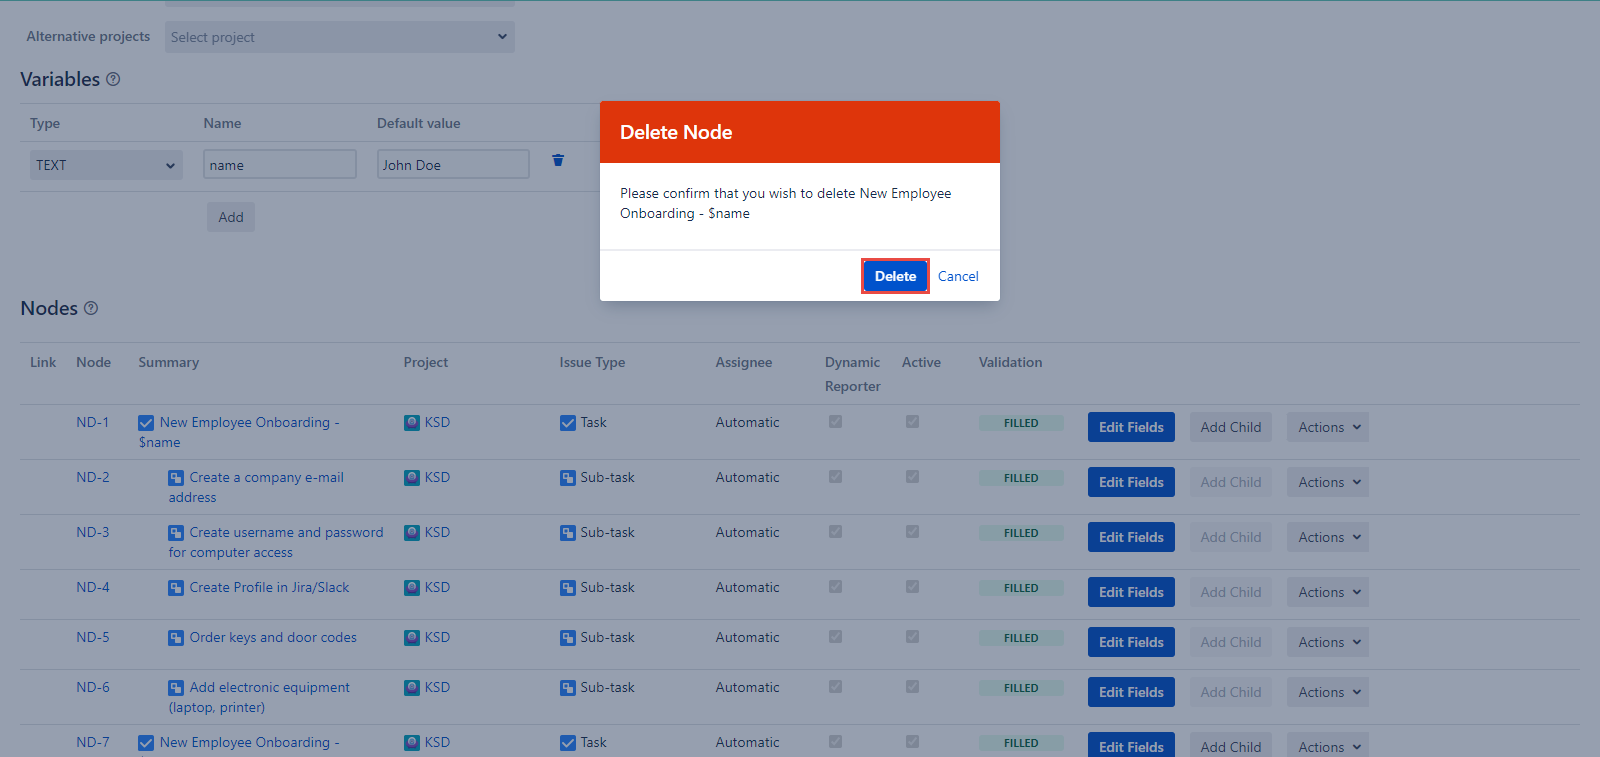1600x757 pixels.
Task: Click the Sub-task icon in ND-2 row
Action: point(568,478)
